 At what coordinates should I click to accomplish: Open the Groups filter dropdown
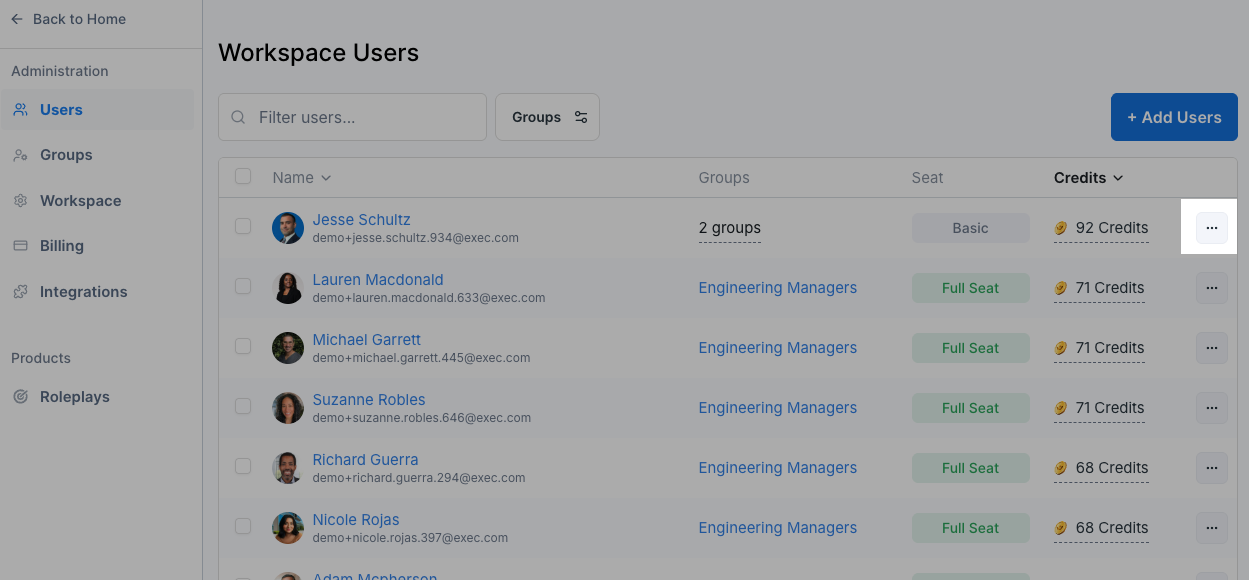tap(547, 117)
